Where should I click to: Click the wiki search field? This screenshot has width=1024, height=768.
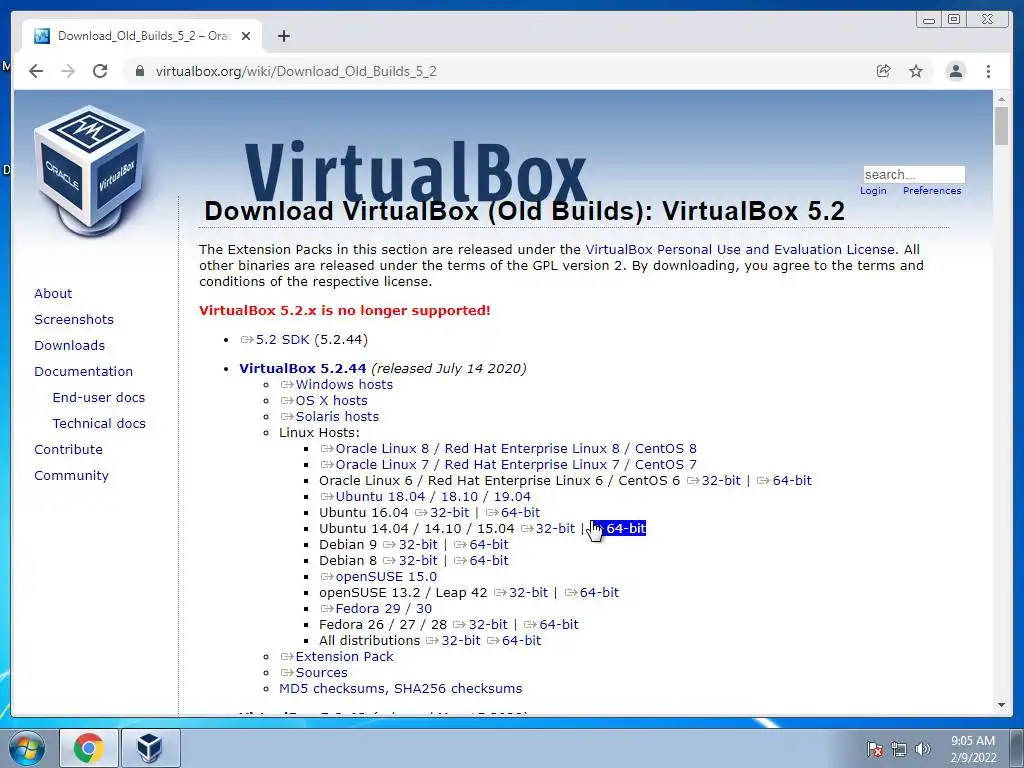(914, 174)
